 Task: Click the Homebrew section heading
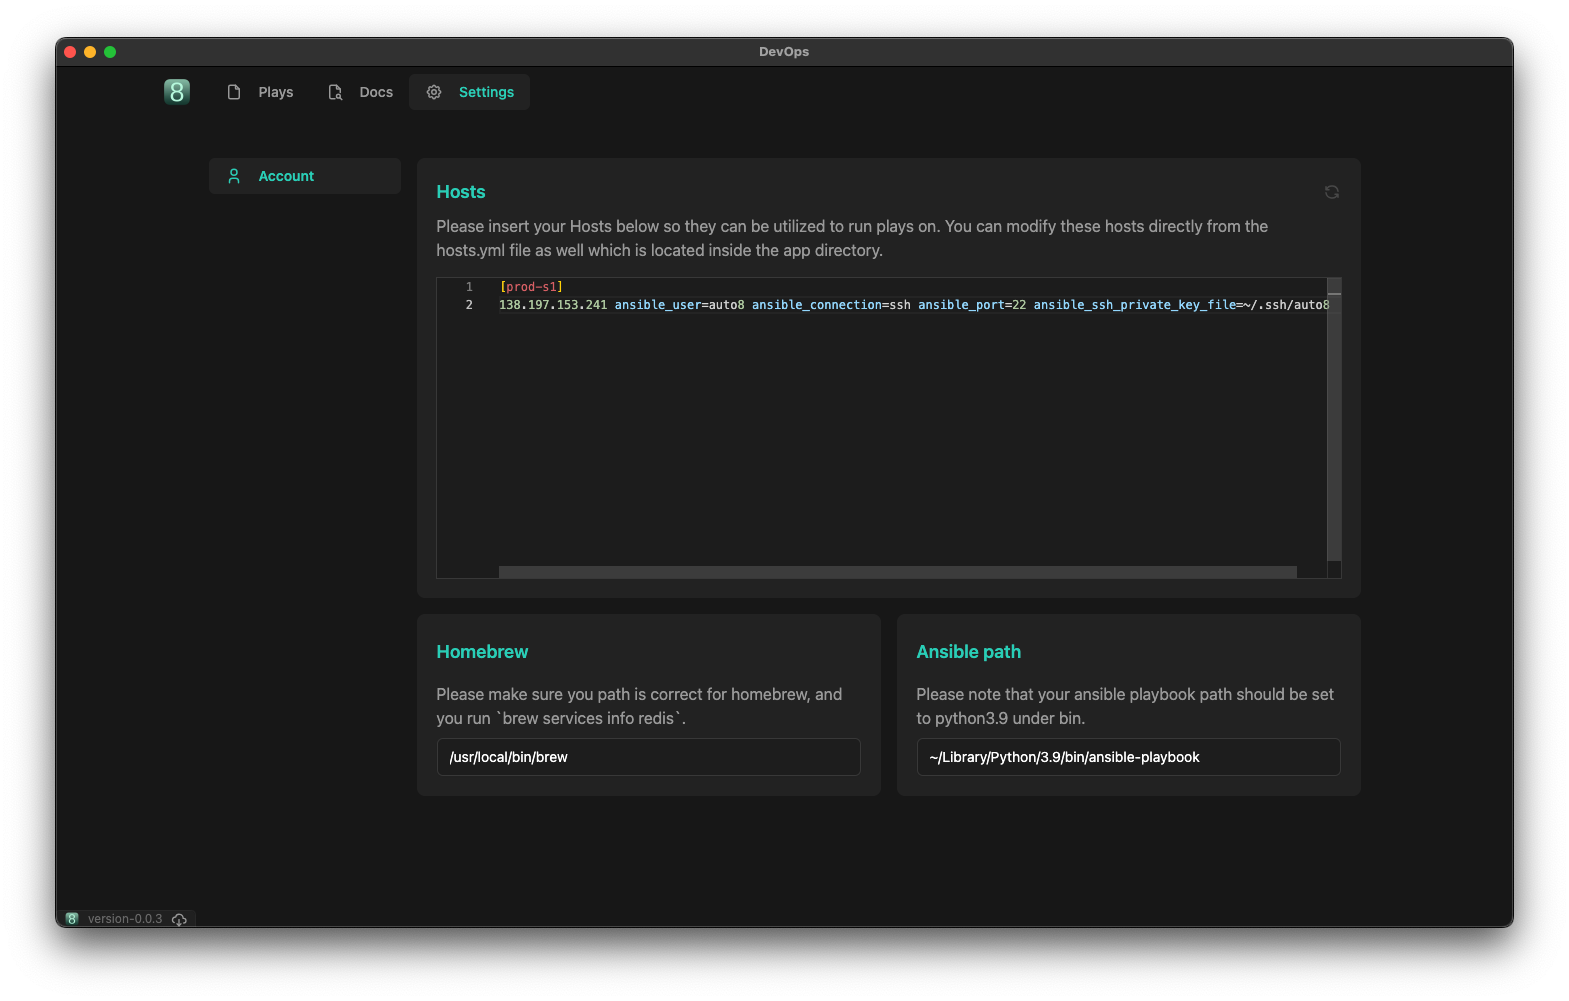tap(482, 652)
